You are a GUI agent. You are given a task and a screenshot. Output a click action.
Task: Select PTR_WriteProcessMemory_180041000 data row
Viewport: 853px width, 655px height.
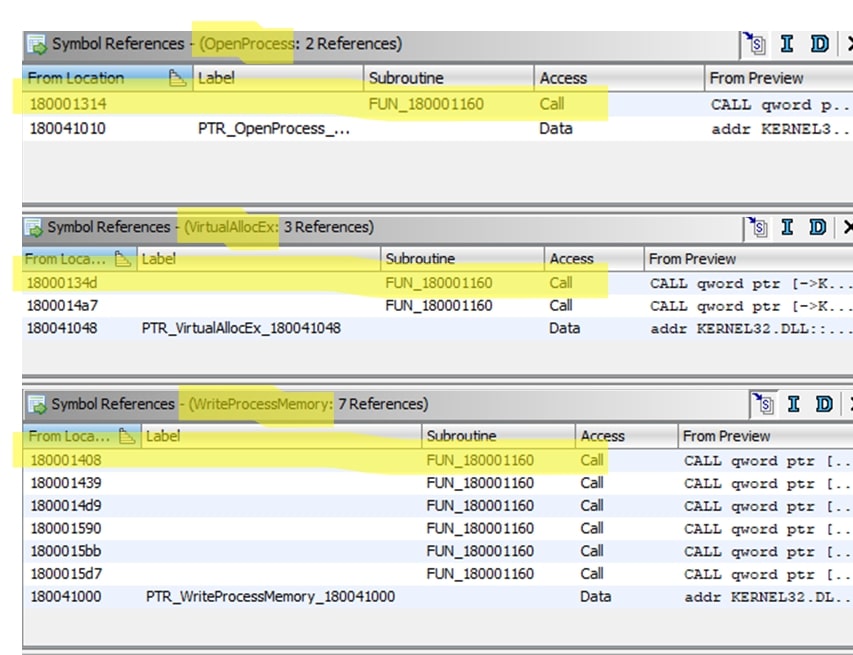click(x=270, y=597)
